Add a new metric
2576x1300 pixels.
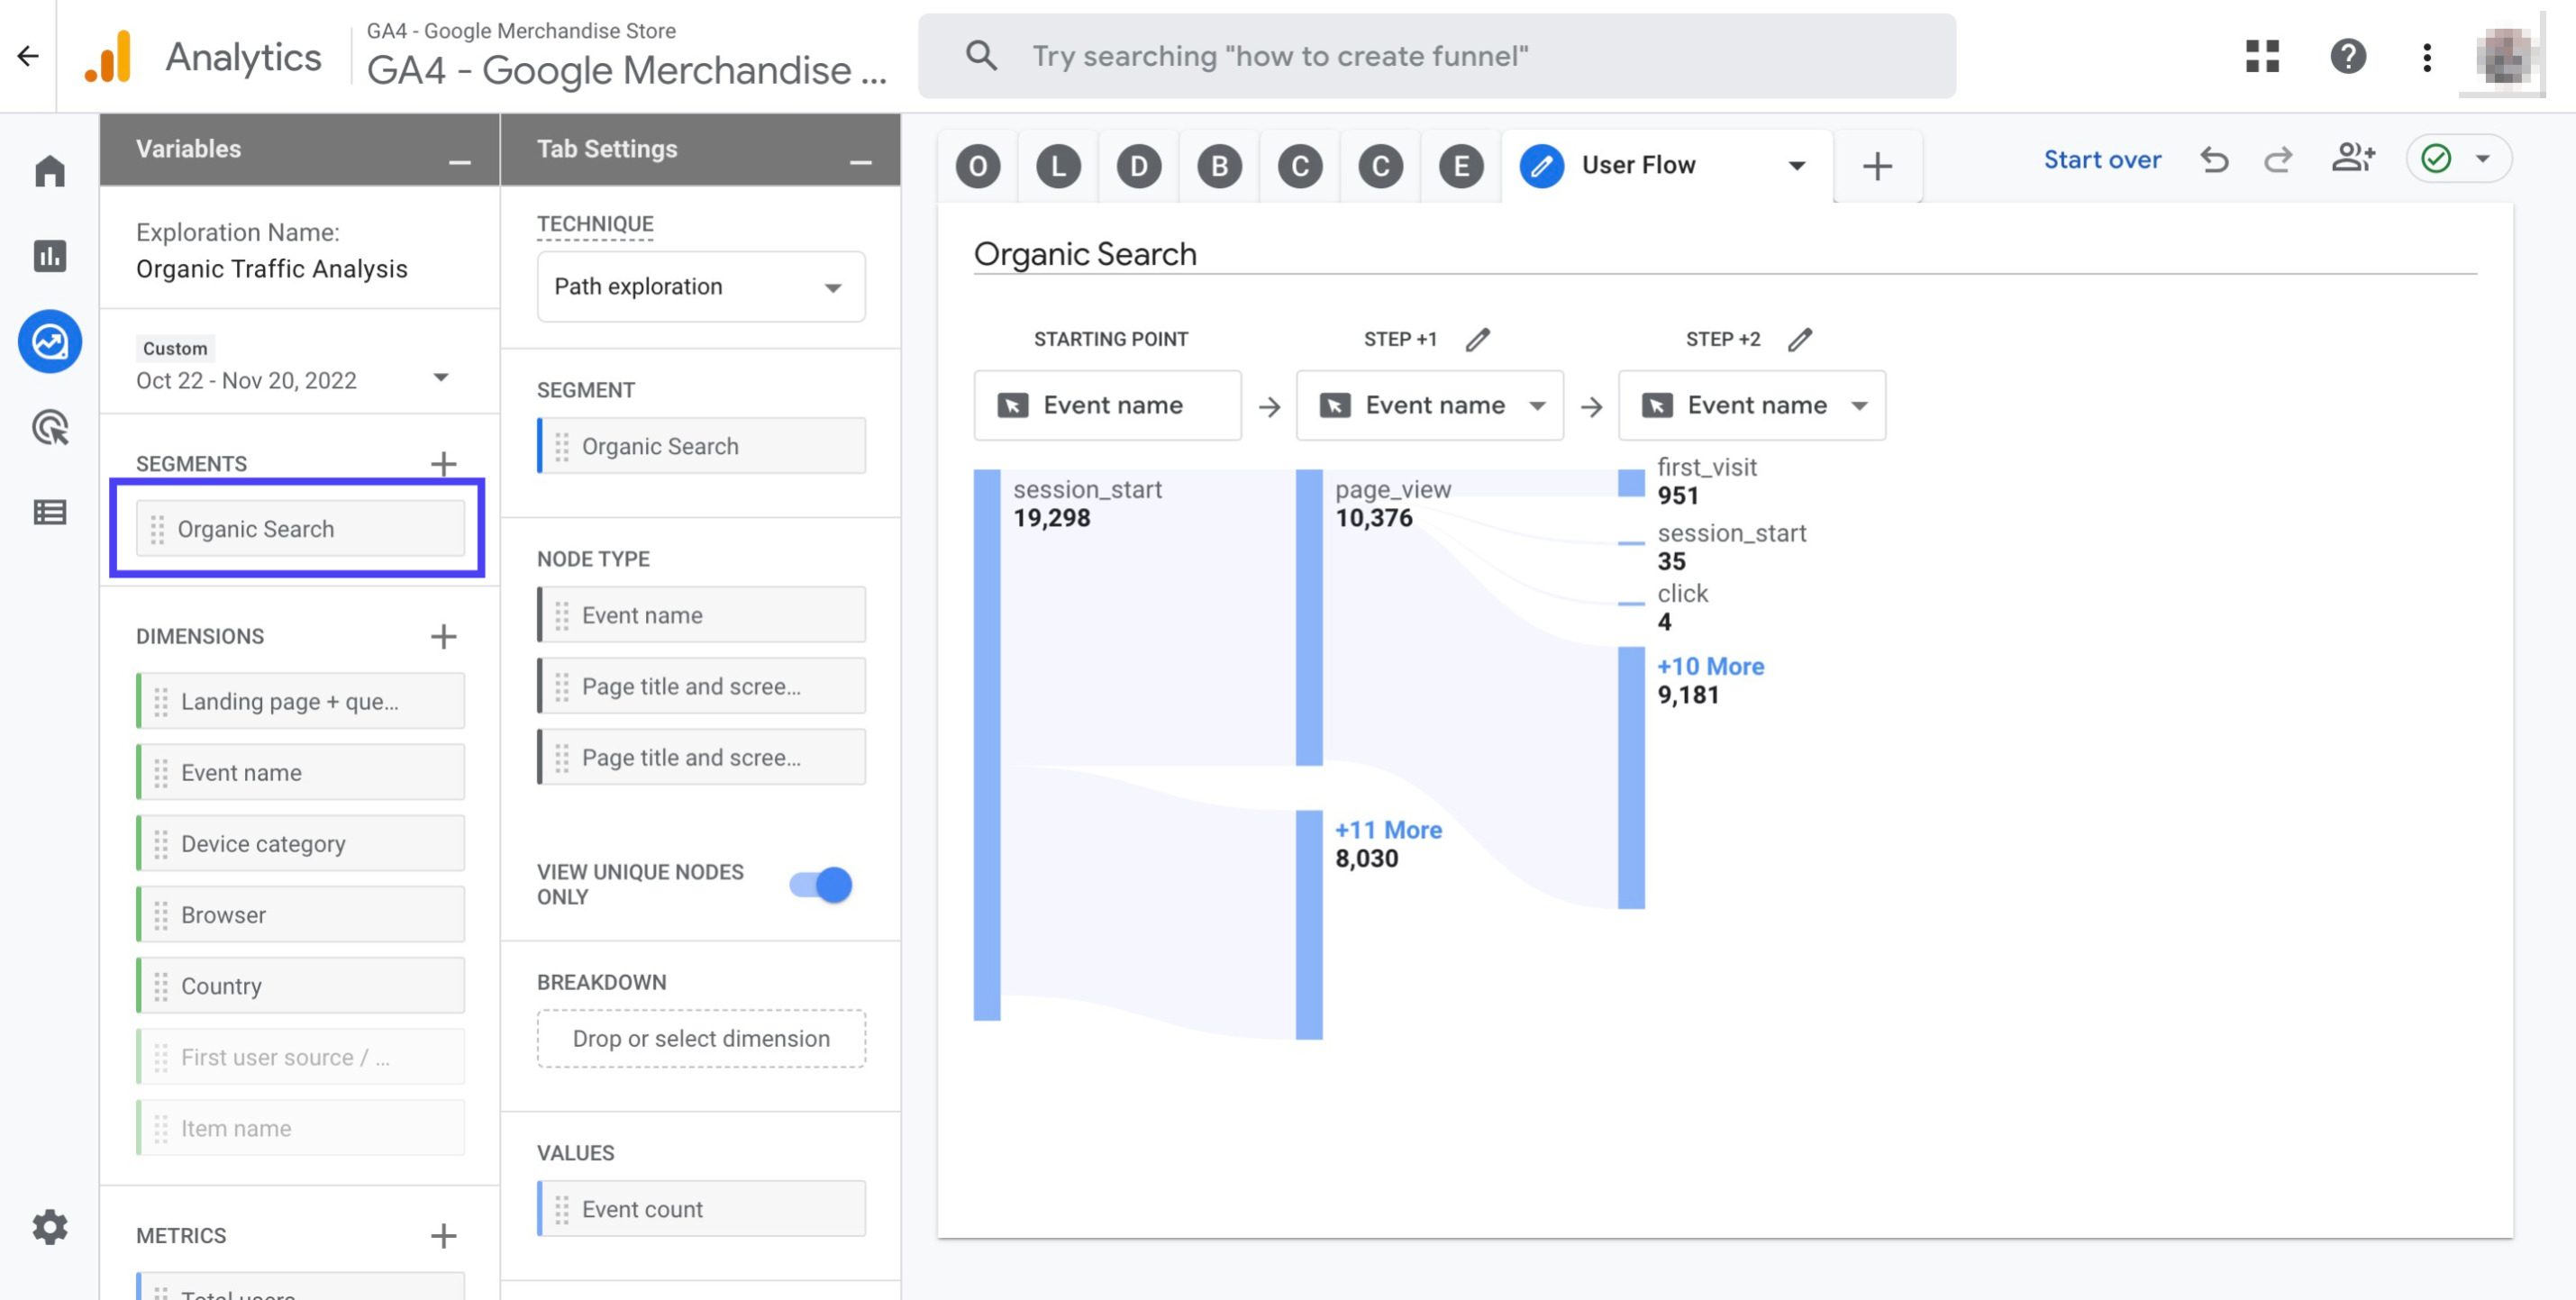tap(443, 1236)
